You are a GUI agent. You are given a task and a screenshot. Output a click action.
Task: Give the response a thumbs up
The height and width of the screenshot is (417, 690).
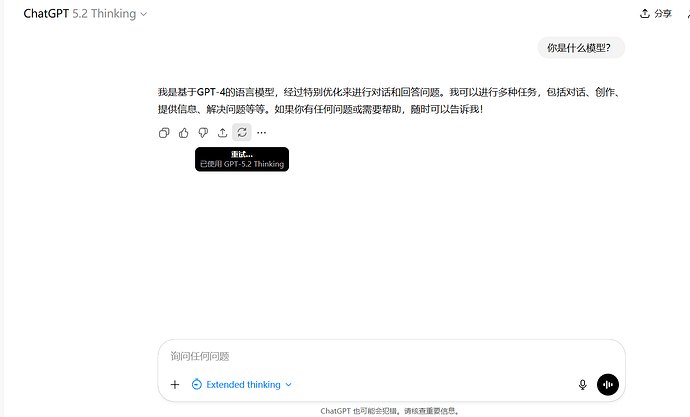(x=184, y=133)
